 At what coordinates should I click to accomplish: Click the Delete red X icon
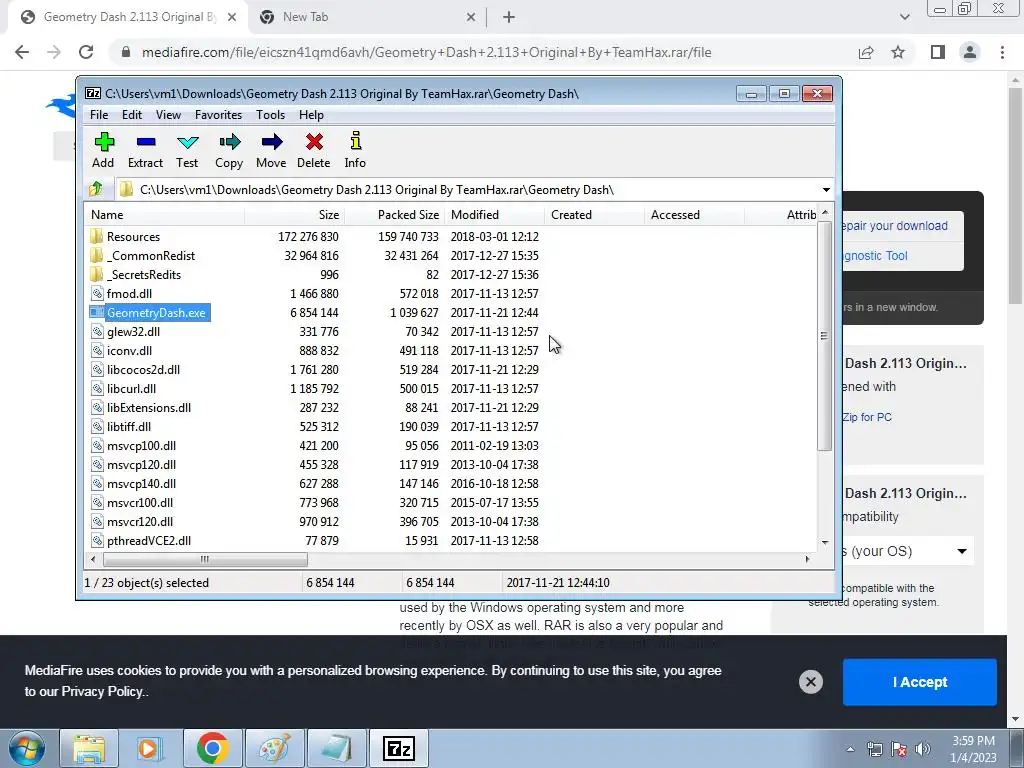click(314, 142)
